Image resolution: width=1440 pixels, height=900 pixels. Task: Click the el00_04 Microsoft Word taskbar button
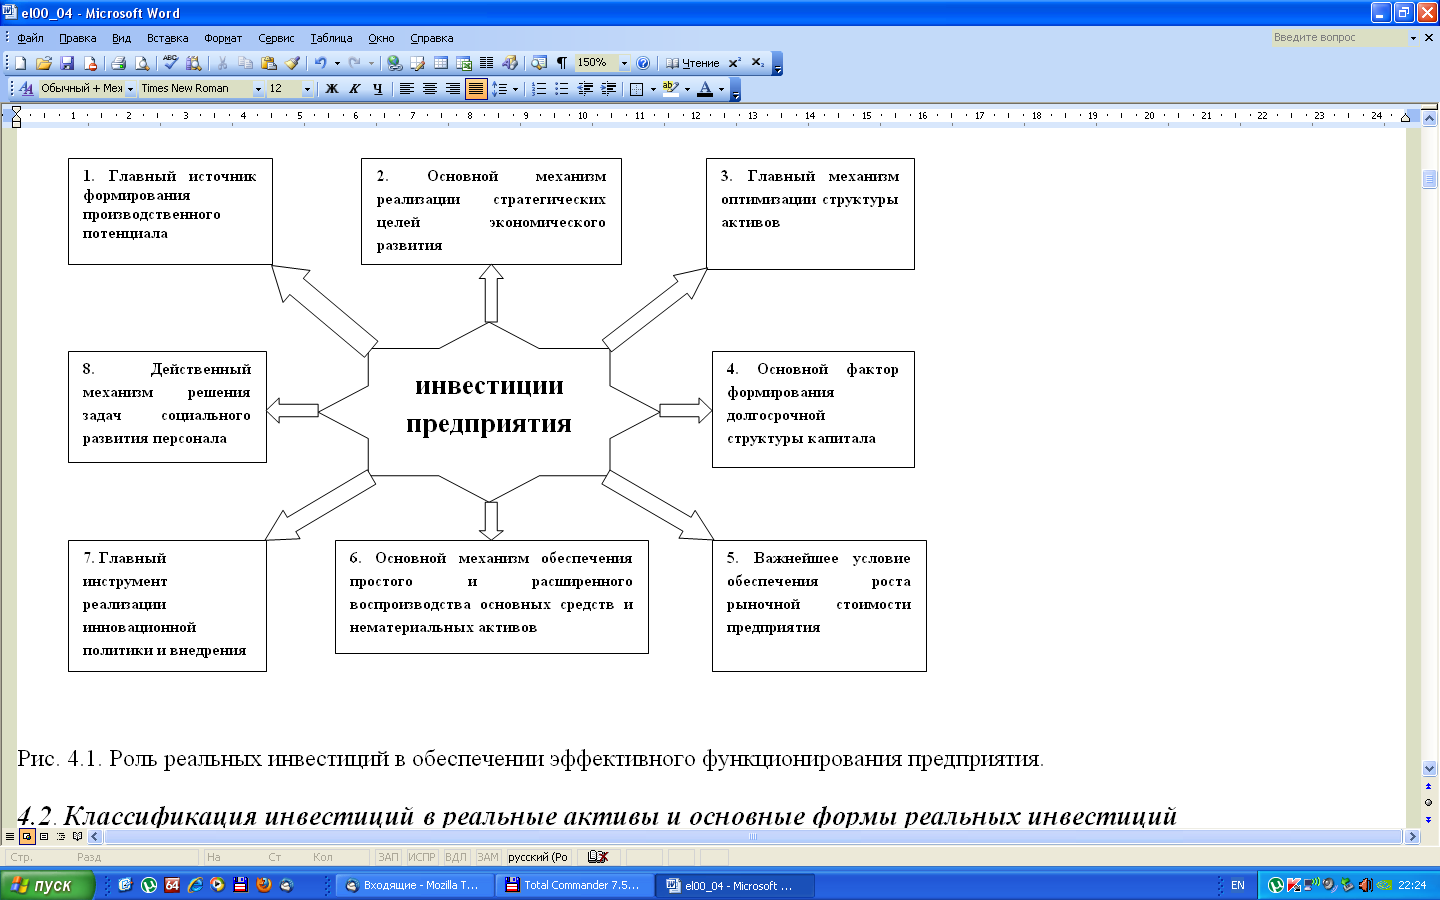[x=735, y=885]
